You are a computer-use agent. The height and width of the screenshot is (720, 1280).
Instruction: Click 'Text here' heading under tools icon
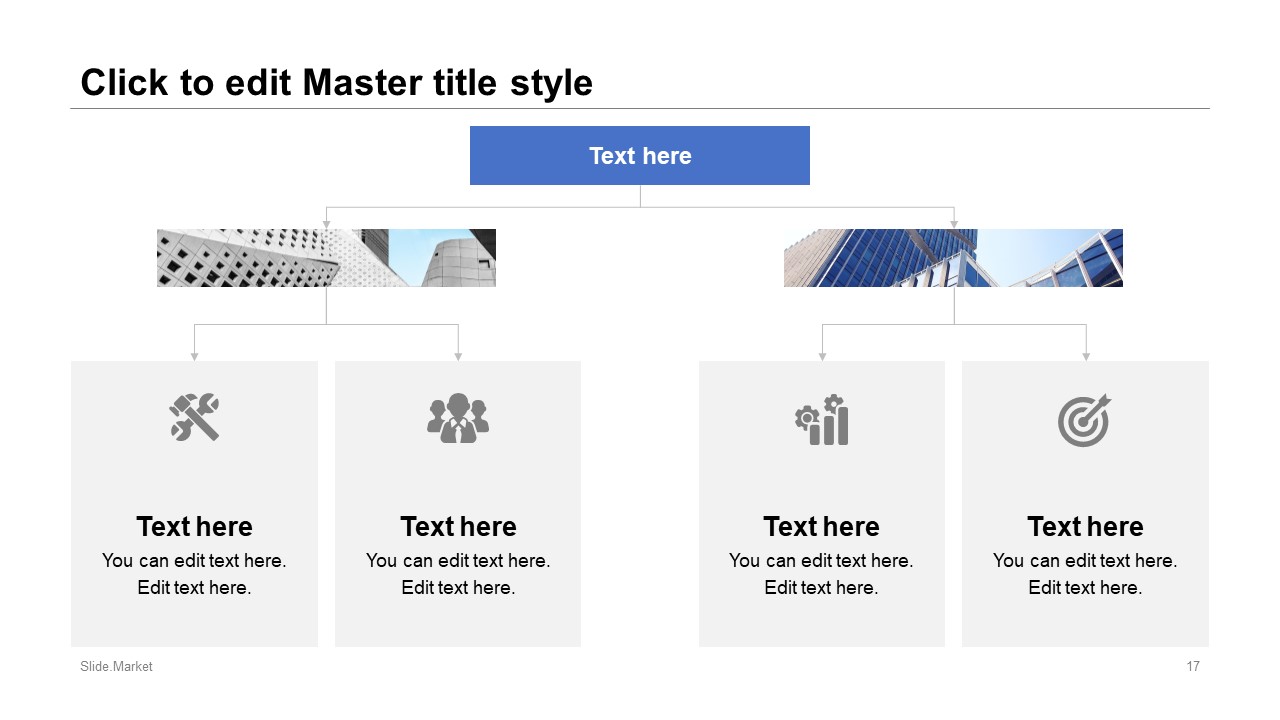(194, 526)
